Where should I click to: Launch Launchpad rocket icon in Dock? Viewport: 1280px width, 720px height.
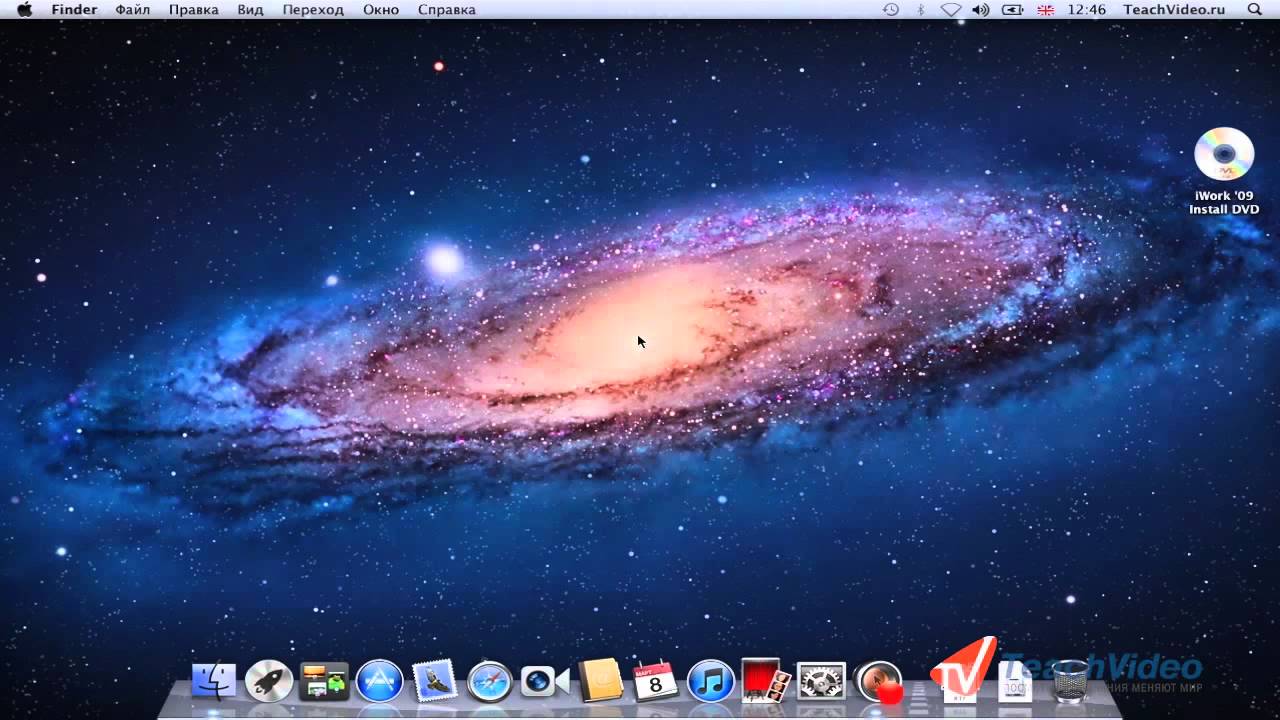coord(269,681)
